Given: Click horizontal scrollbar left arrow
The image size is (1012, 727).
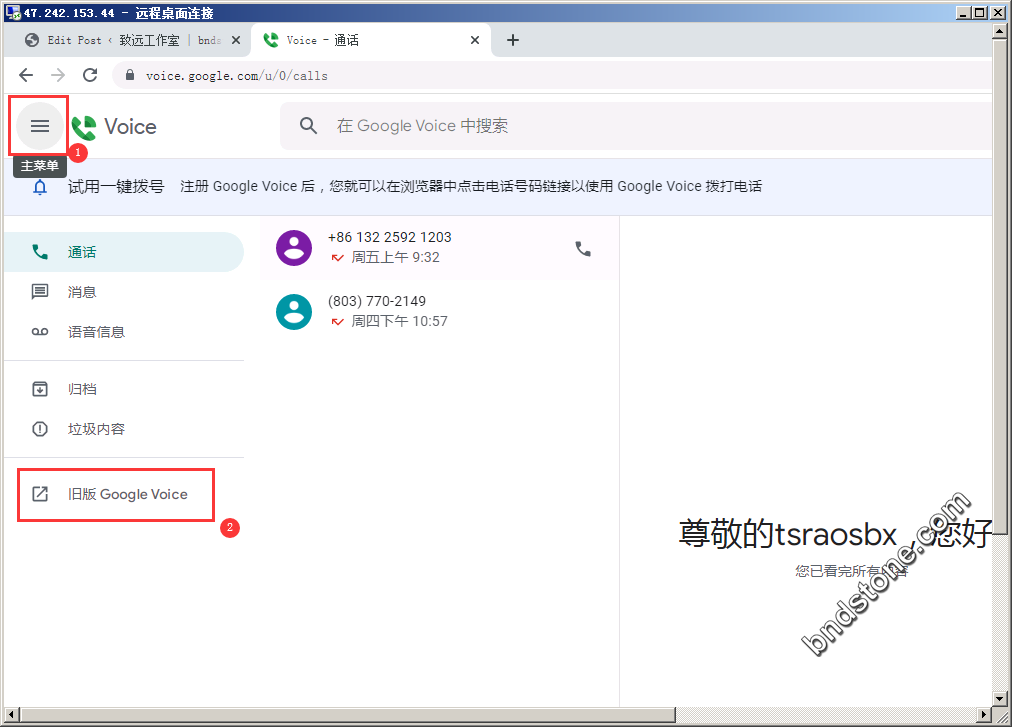Looking at the screenshot, I should pyautogui.click(x=12, y=715).
